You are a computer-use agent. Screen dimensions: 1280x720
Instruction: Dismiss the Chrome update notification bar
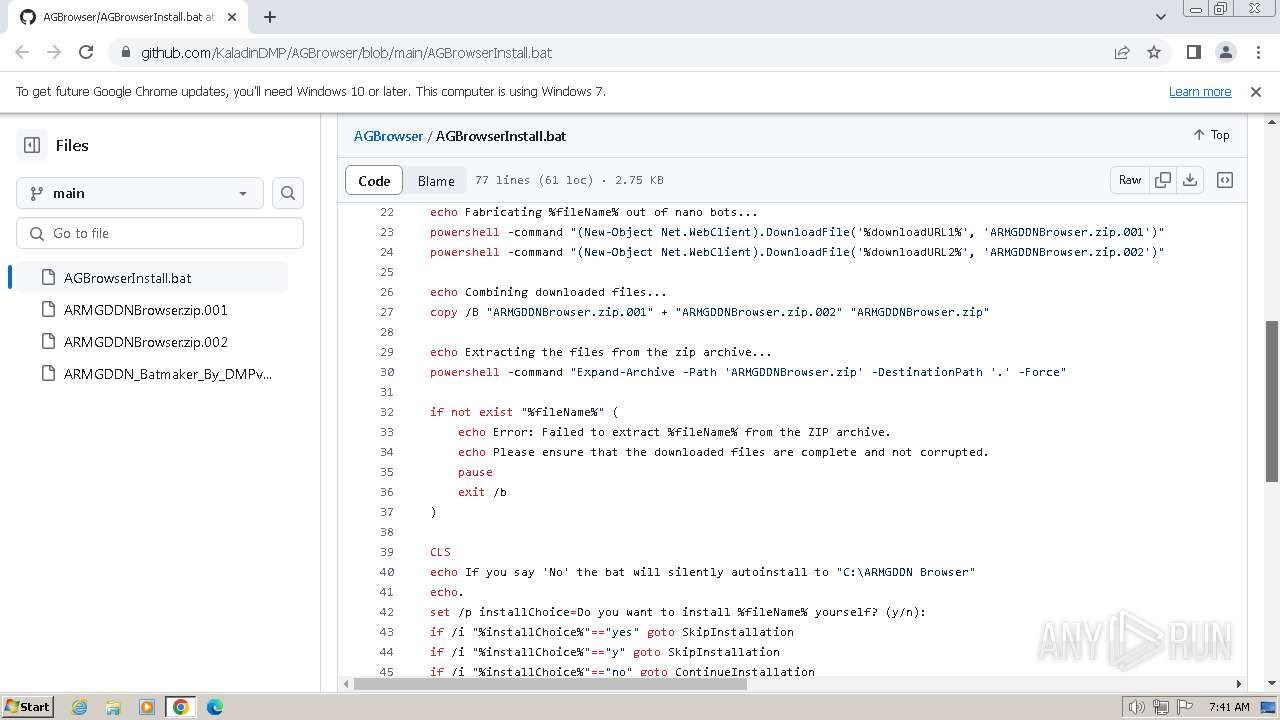coord(1256,91)
